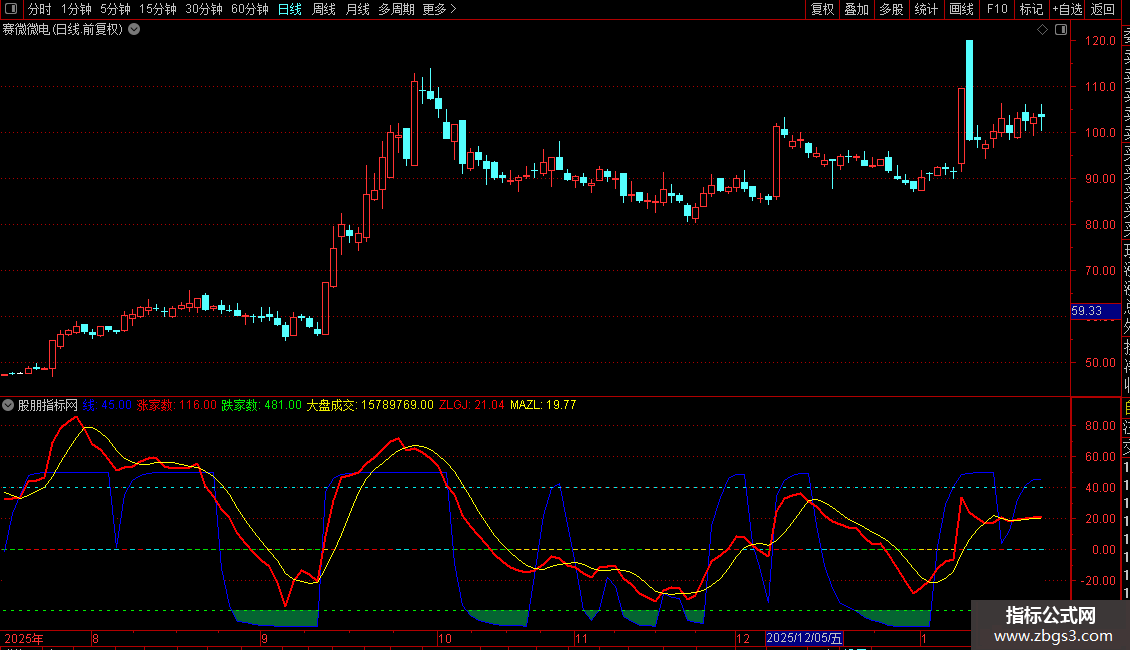The image size is (1130, 650).
Task: Open the 多股 multi-stock view
Action: 891,9
